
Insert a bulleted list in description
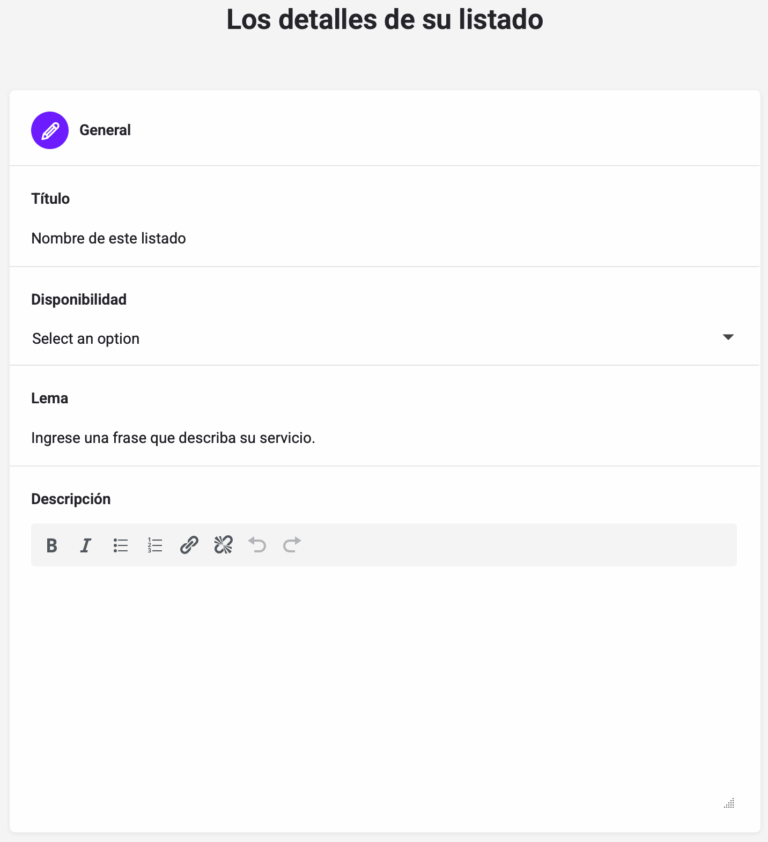click(120, 546)
